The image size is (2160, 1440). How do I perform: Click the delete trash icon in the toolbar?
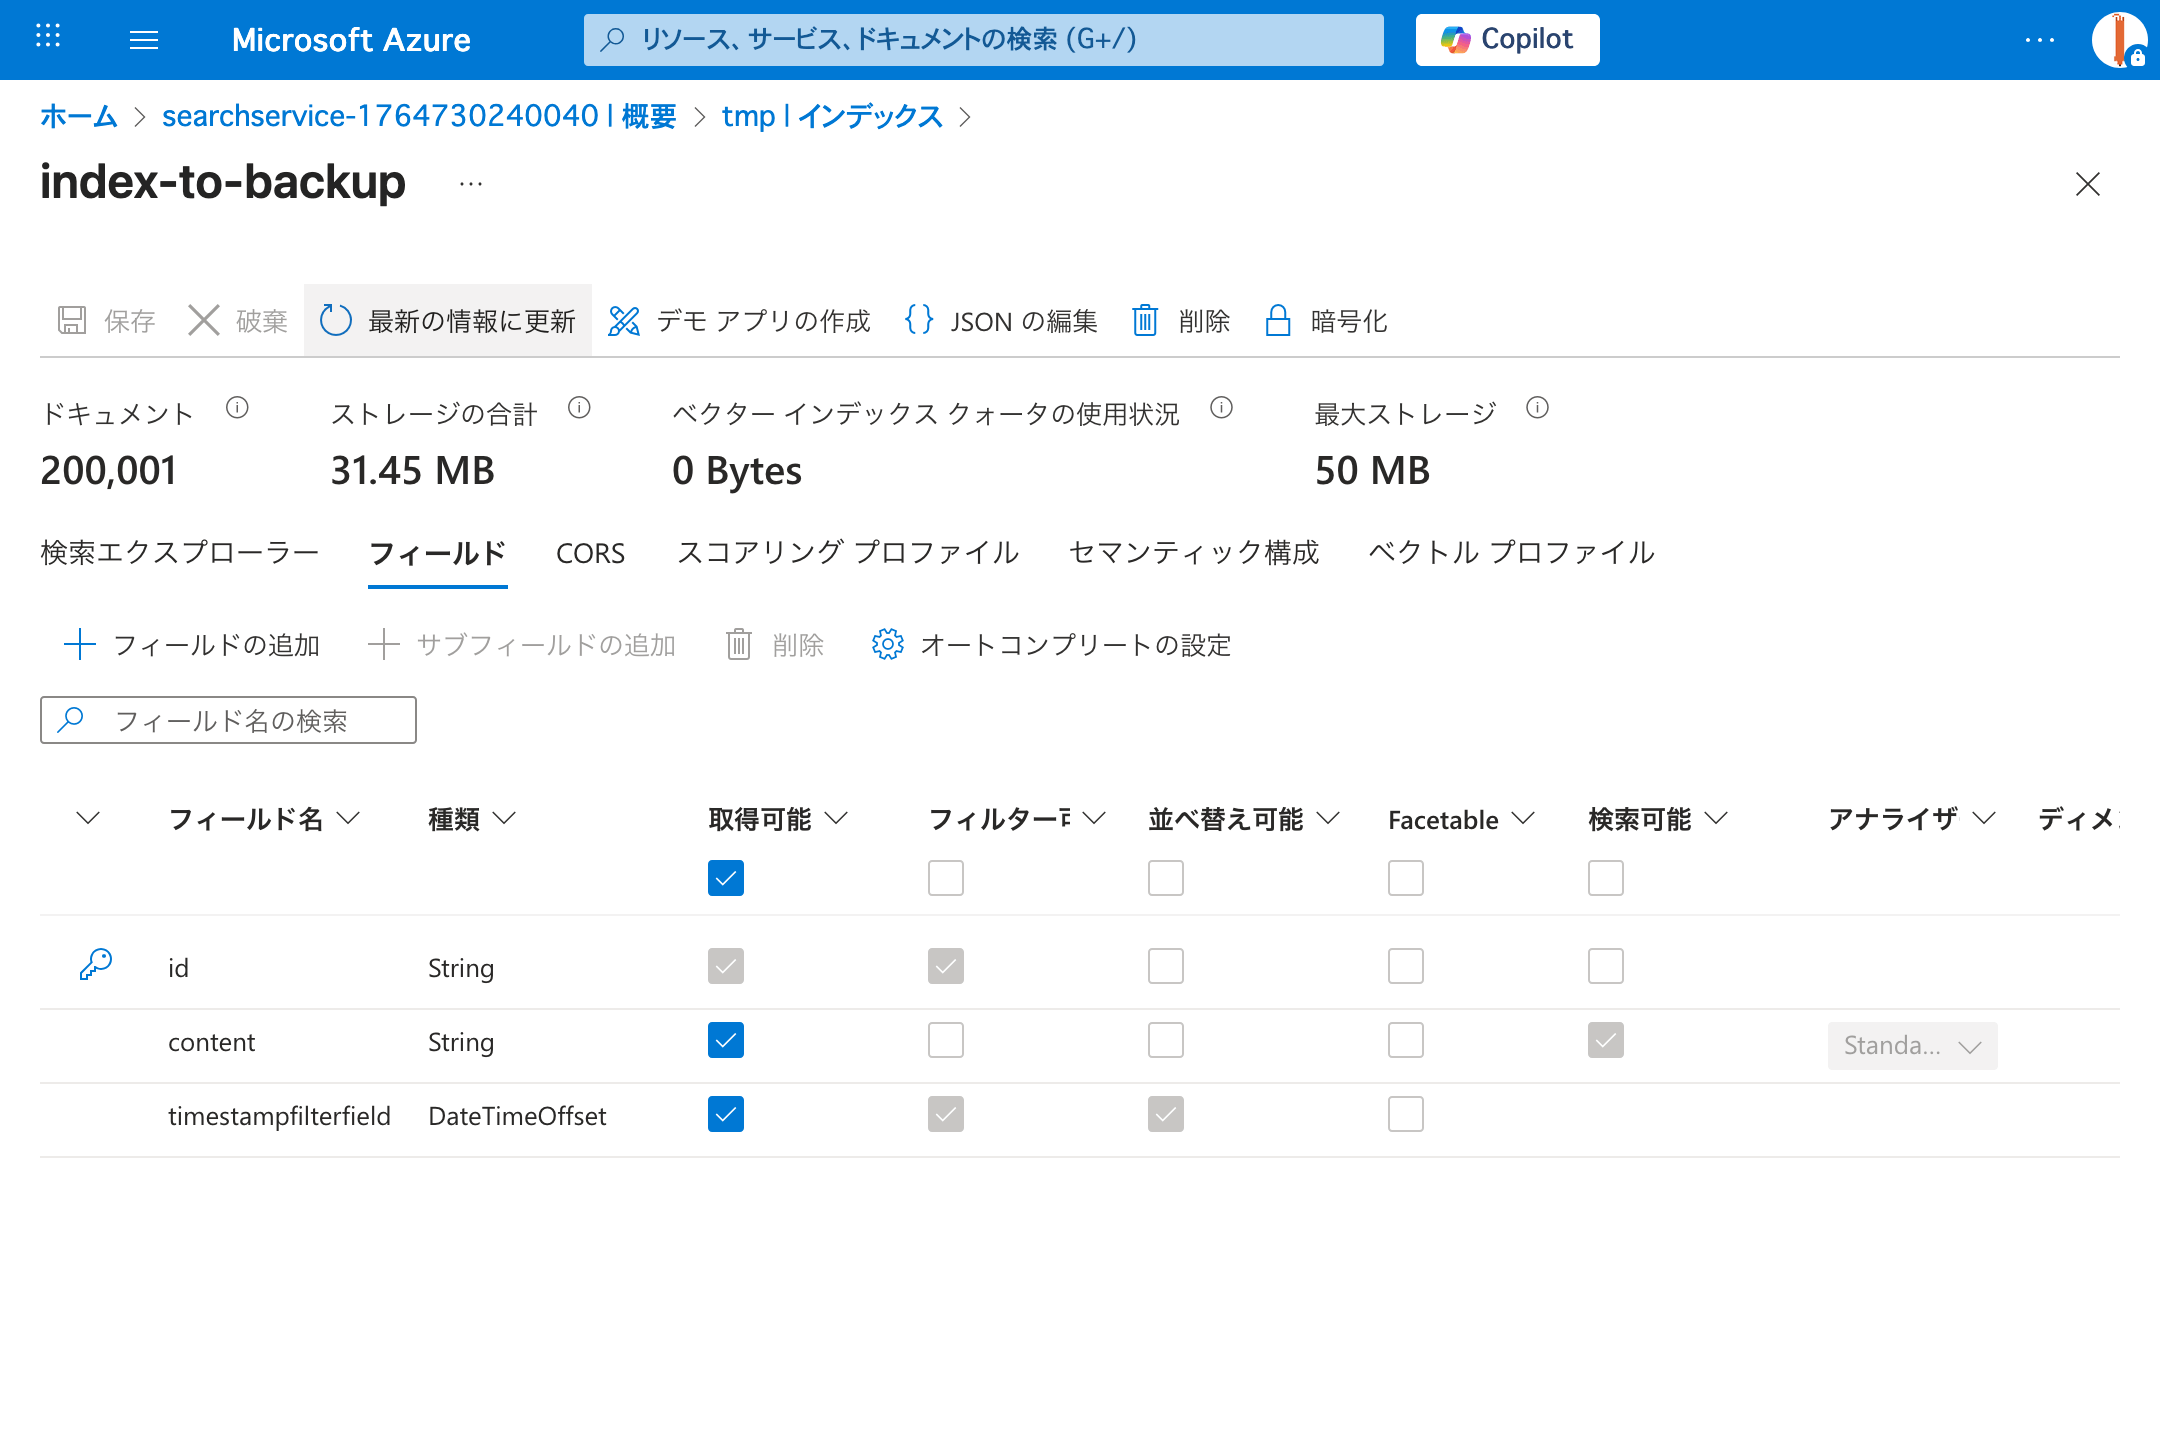pos(1145,321)
